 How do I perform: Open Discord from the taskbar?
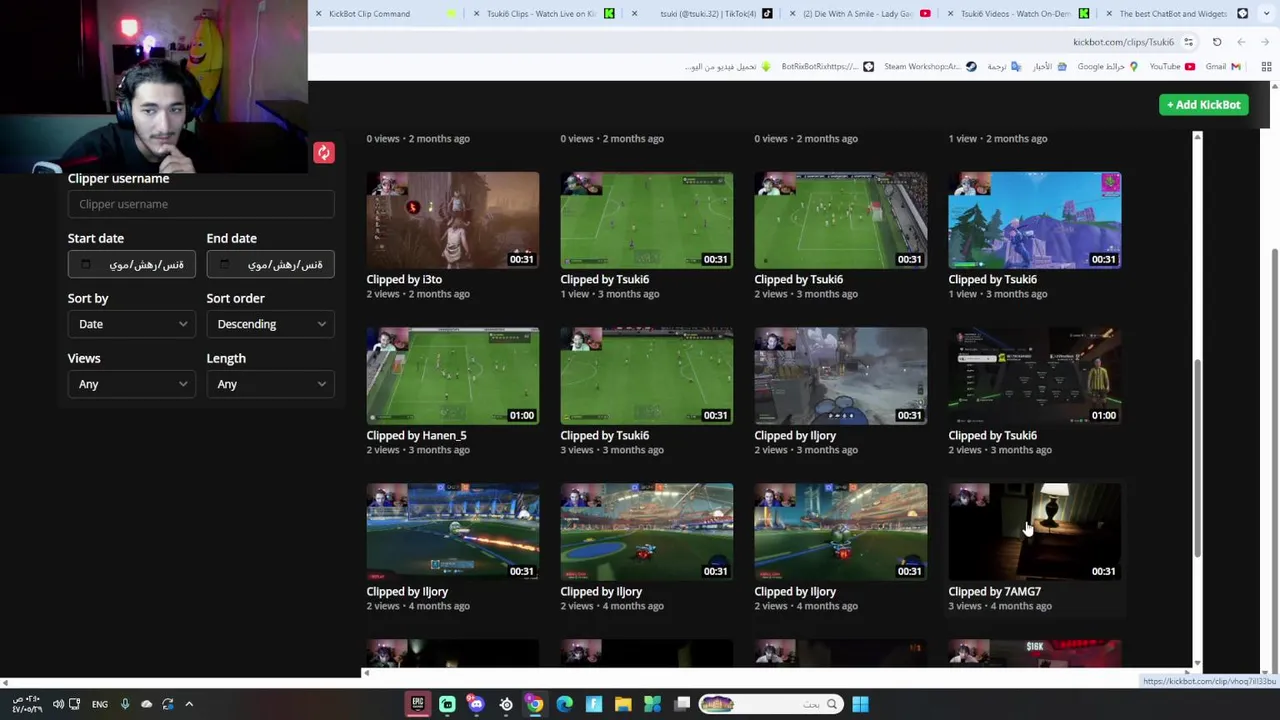(476, 704)
